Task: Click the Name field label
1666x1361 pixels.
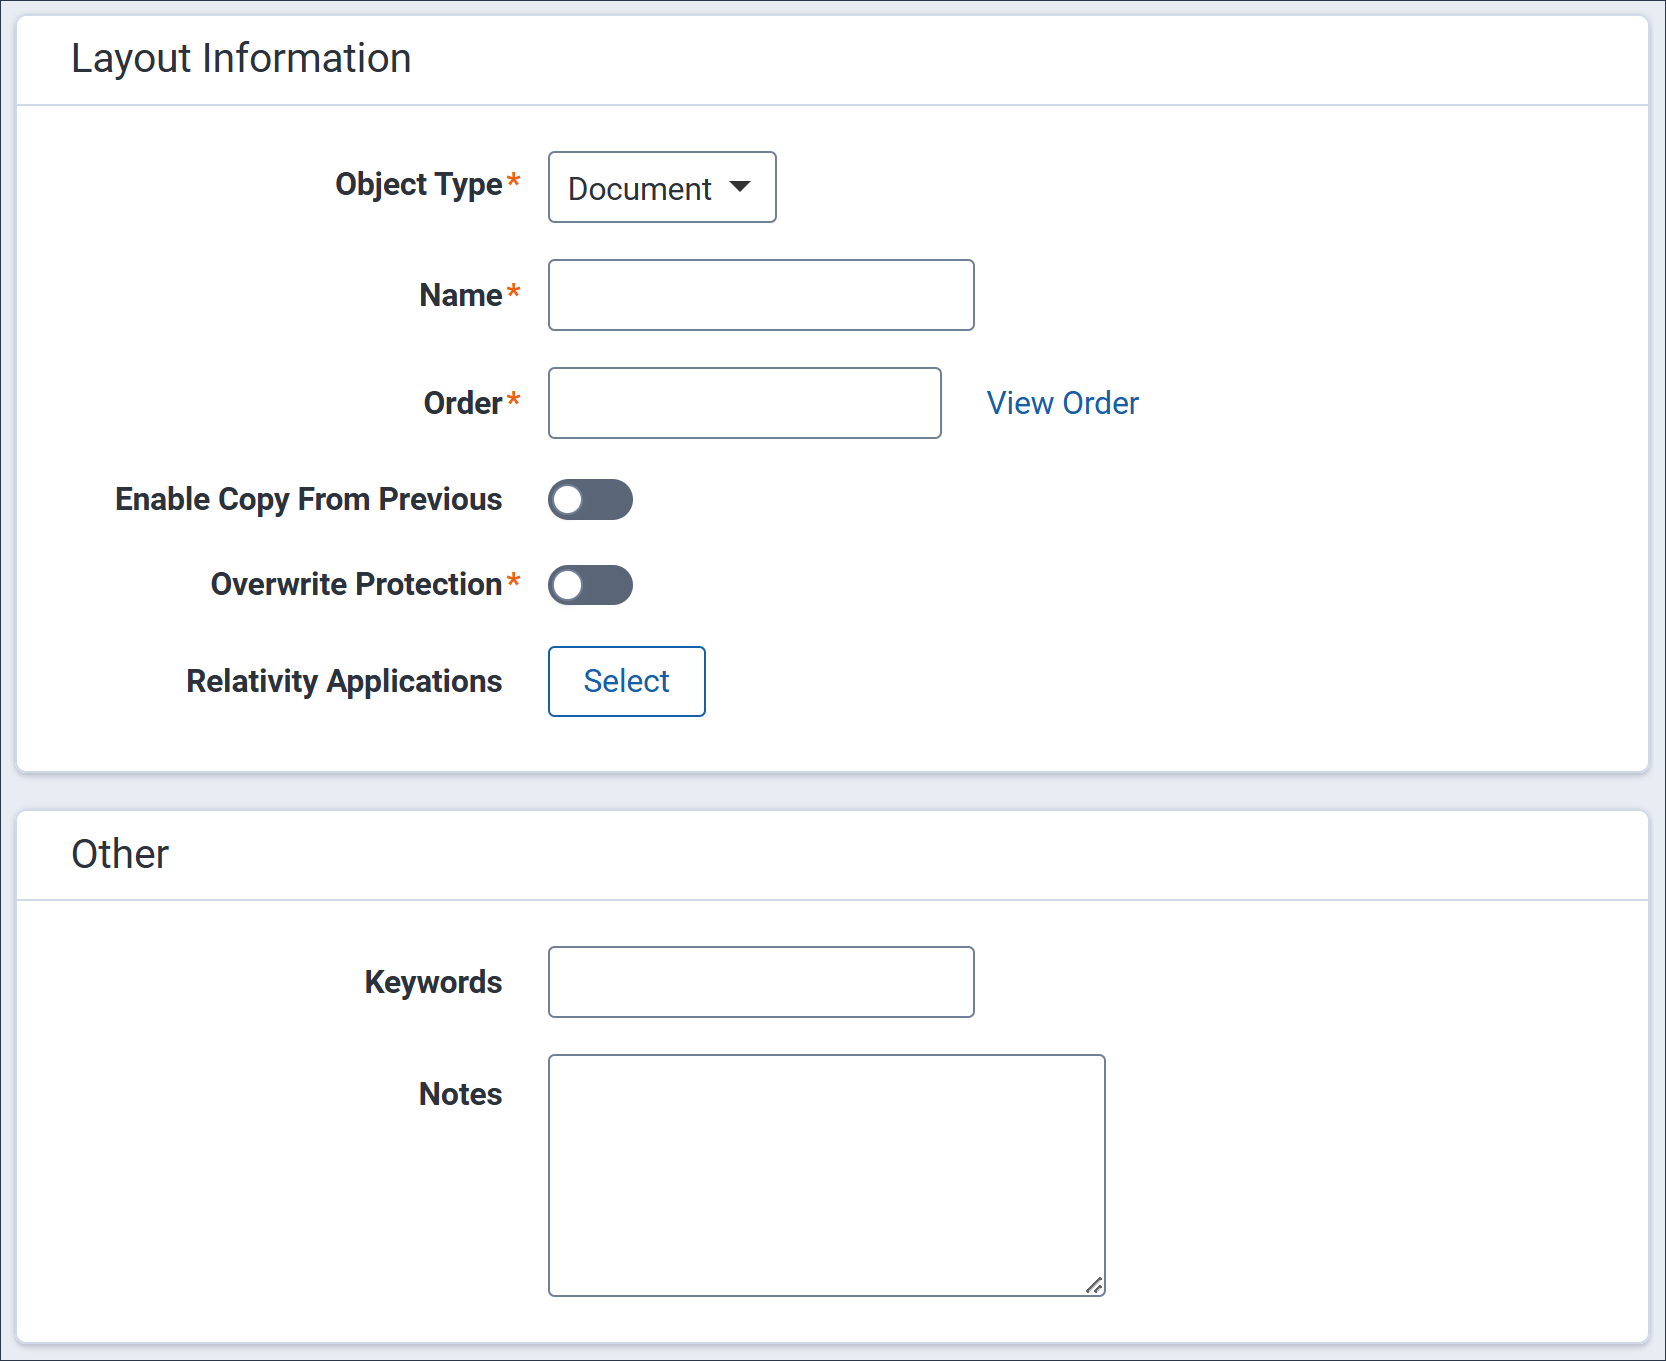Action: coord(461,295)
